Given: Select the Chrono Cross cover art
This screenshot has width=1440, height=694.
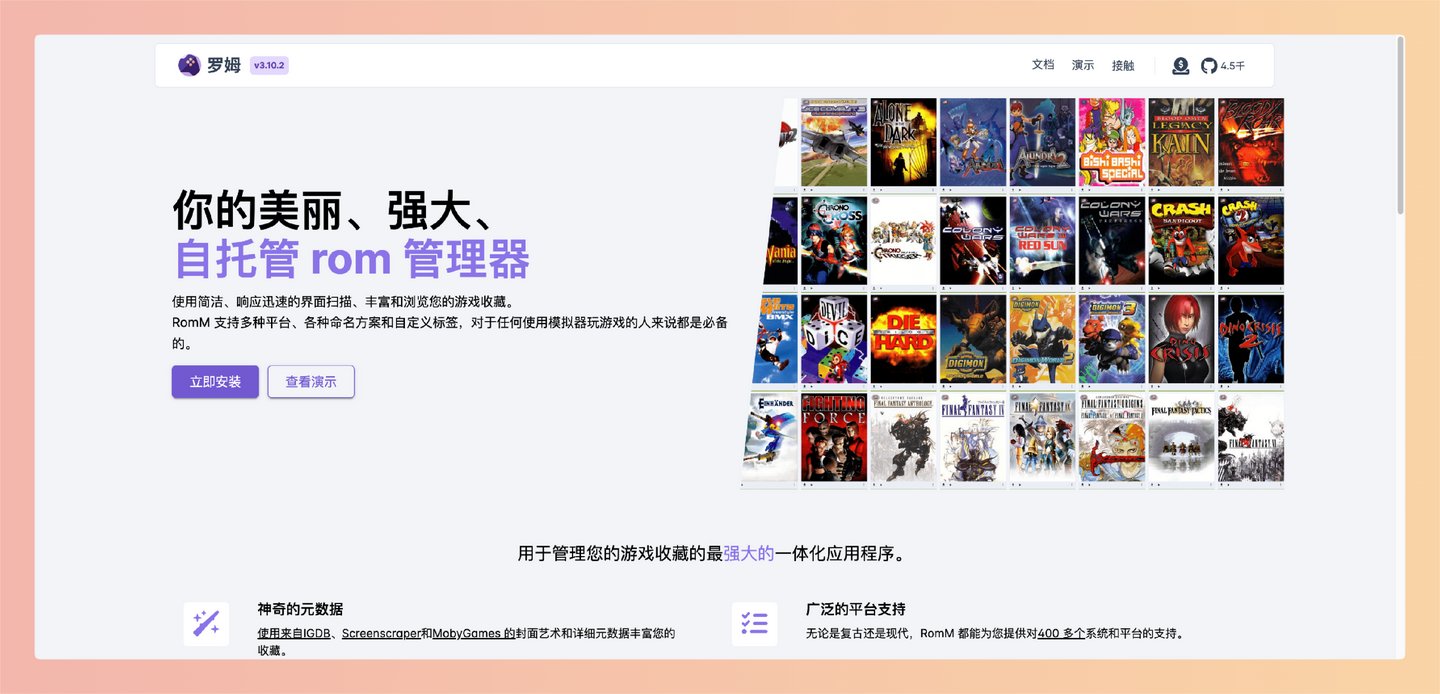Looking at the screenshot, I should [x=833, y=240].
